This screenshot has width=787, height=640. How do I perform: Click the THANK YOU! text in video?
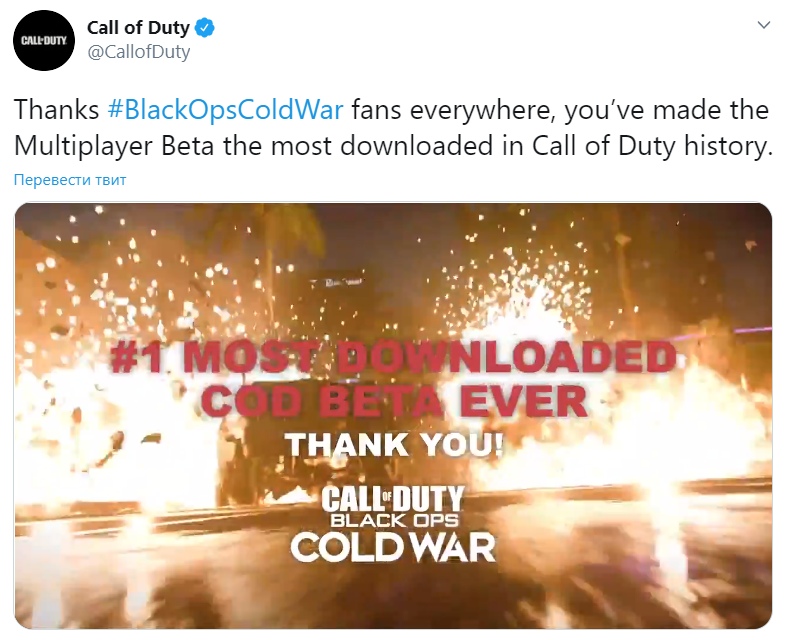pyautogui.click(x=394, y=445)
